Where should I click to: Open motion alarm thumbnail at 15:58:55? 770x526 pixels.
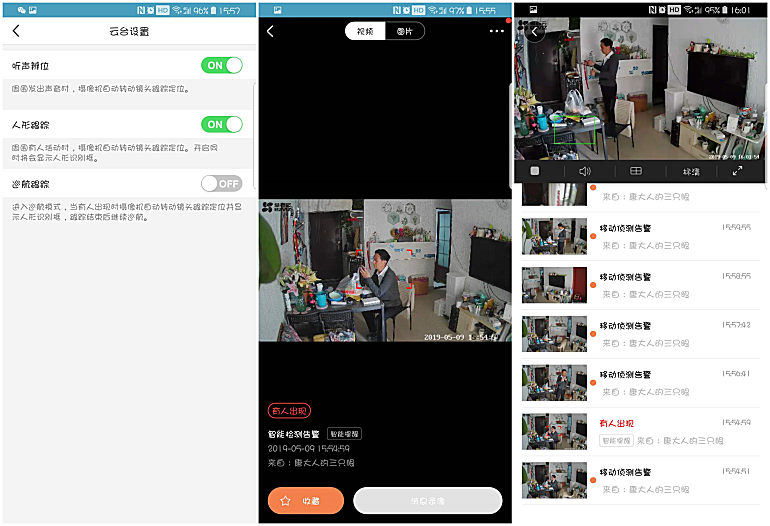coord(554,285)
